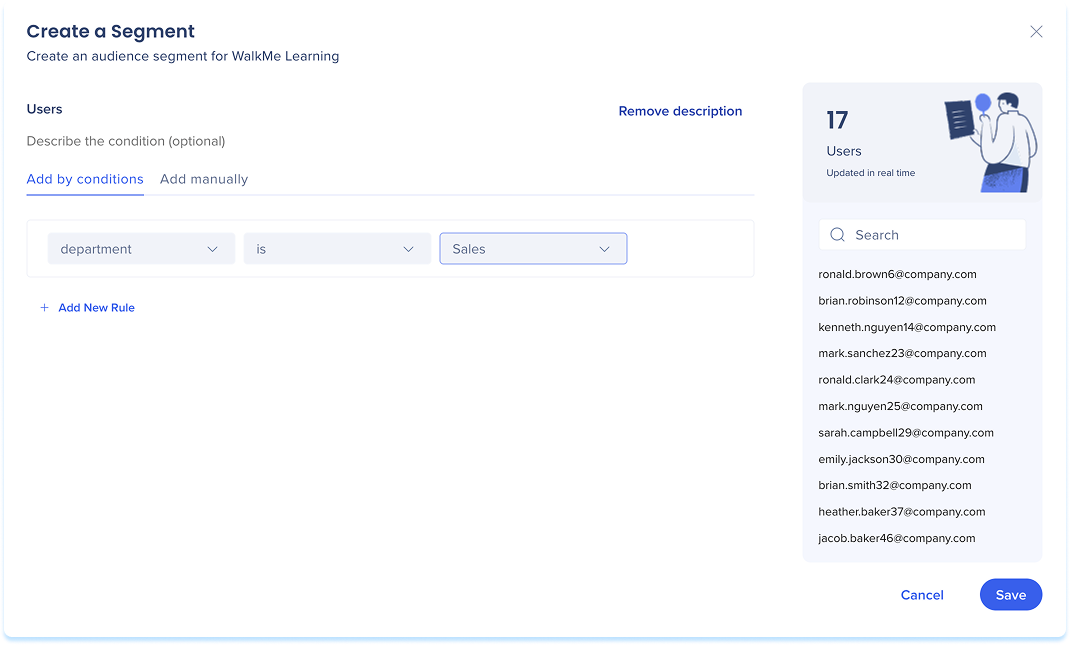Open the department attribute dropdown
Image resolution: width=1070 pixels, height=645 pixels.
[x=141, y=249]
